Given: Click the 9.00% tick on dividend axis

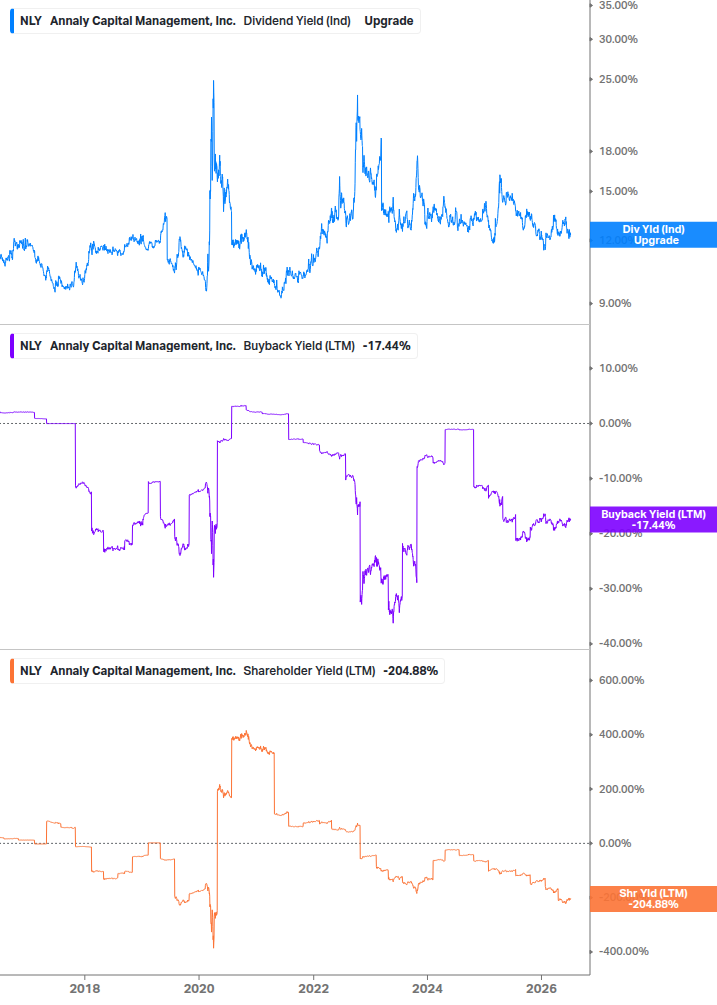Looking at the screenshot, I should point(614,303).
